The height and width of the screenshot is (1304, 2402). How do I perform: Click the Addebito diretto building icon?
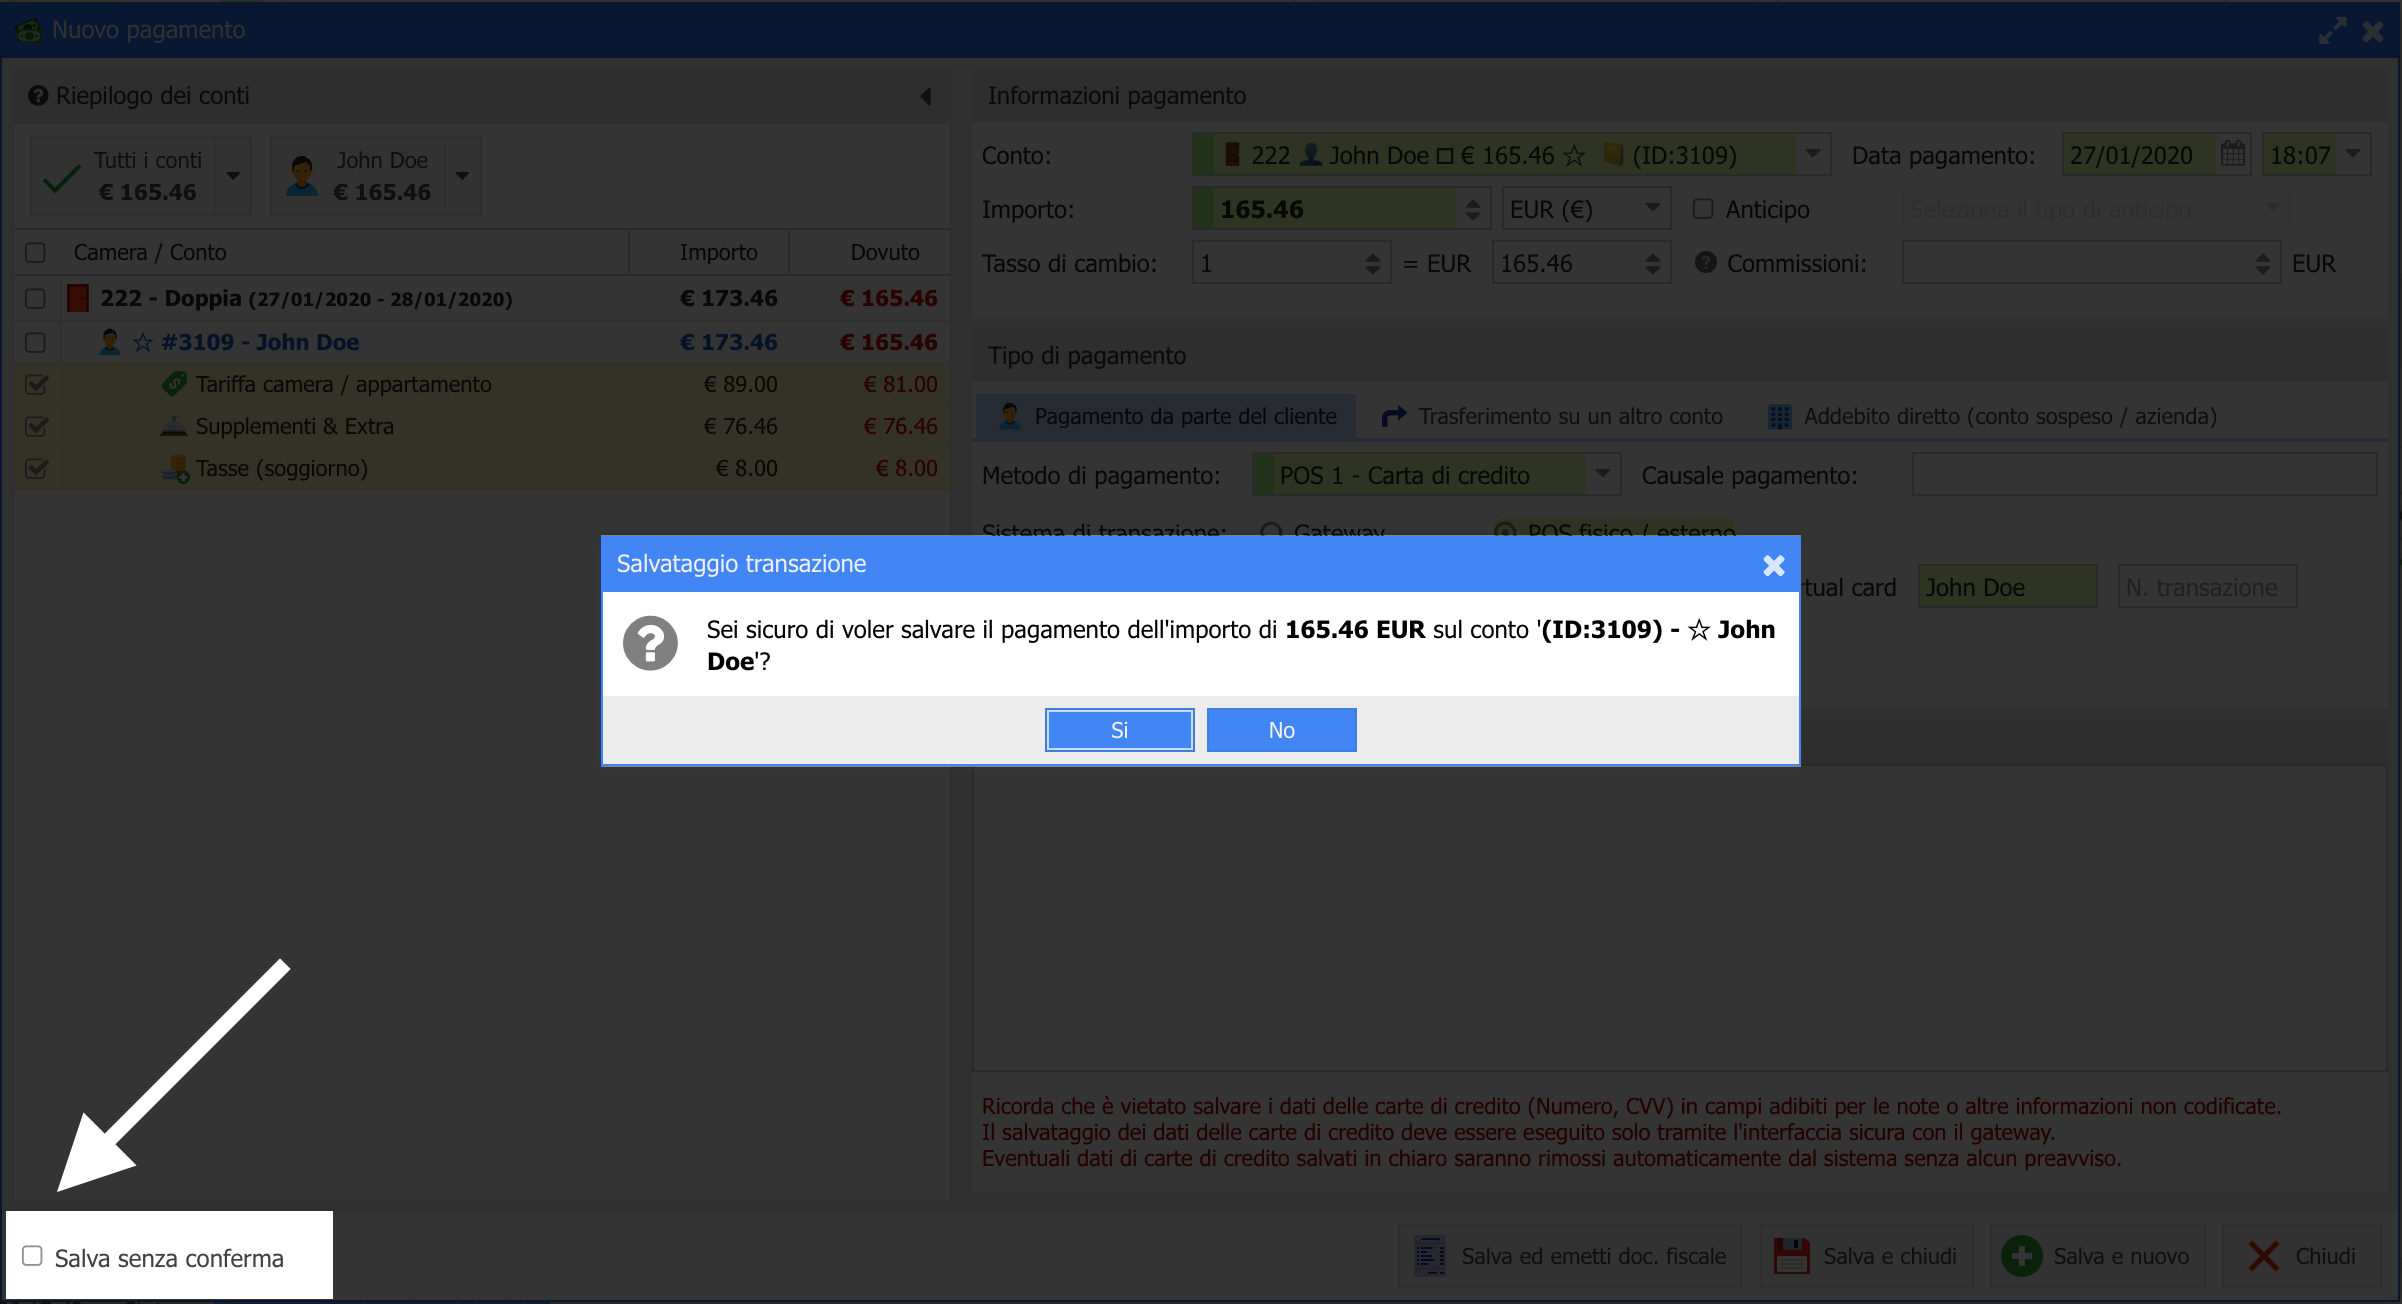(1780, 416)
